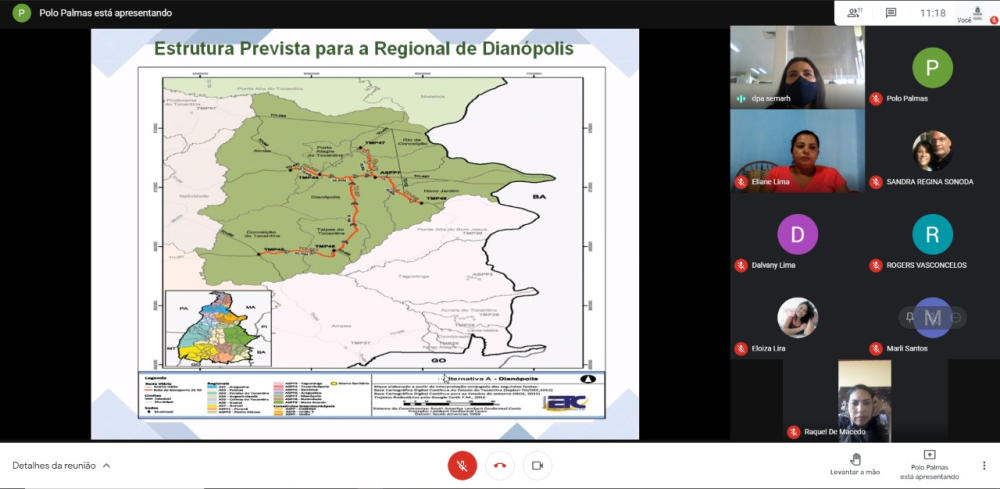Viewport: 1000px width, 489px height.
Task: Remove Marli Santos using the minus icon
Action: click(x=956, y=317)
